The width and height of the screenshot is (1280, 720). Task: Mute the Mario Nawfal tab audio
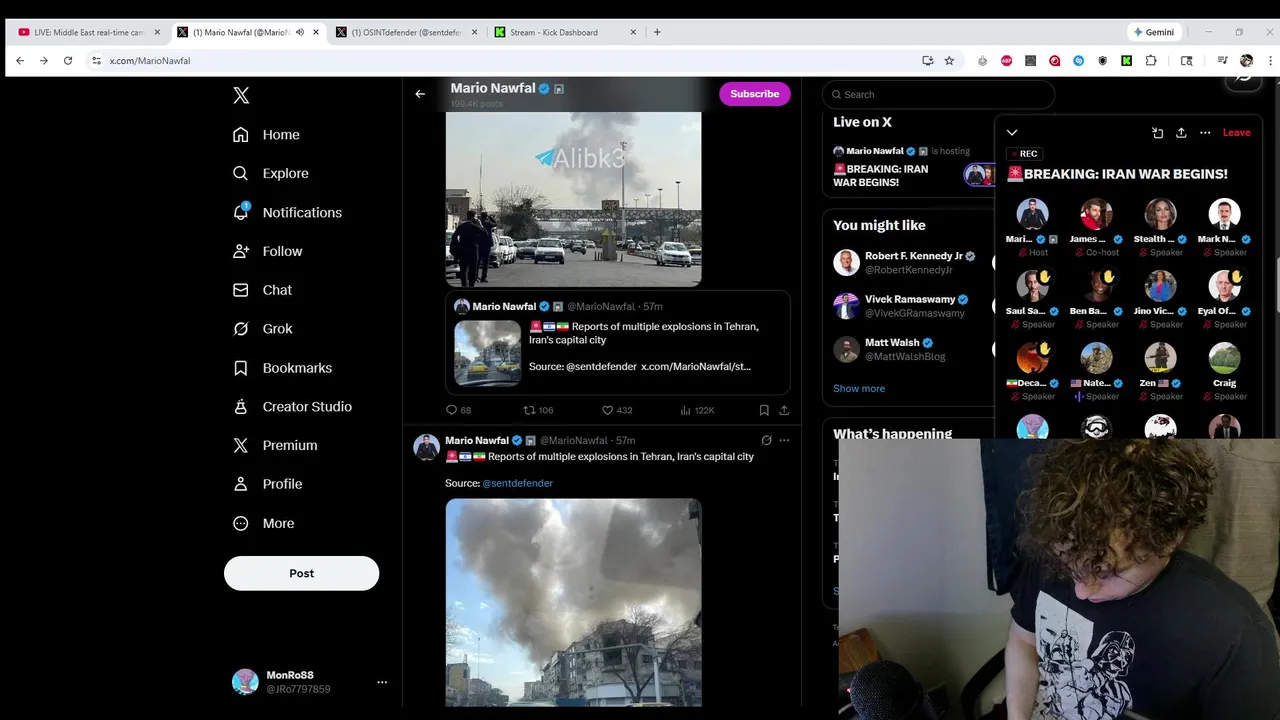pyautogui.click(x=300, y=32)
